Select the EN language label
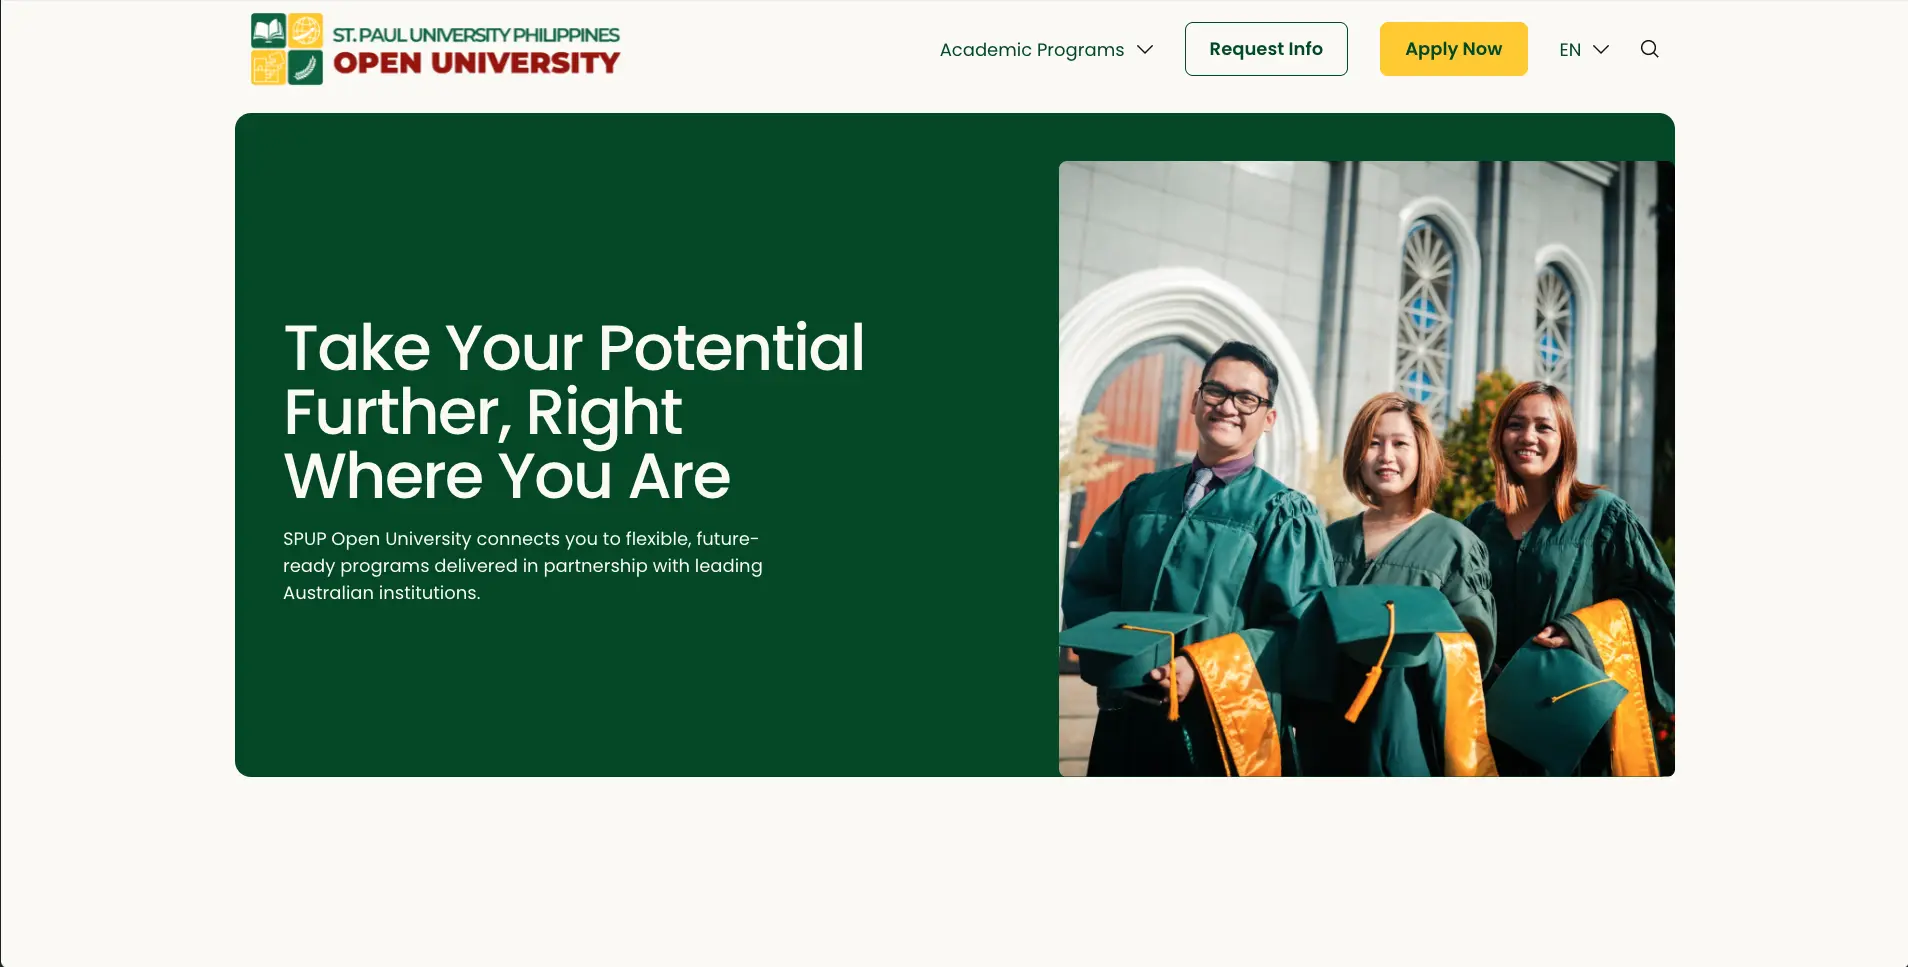This screenshot has width=1908, height=967. (x=1570, y=50)
